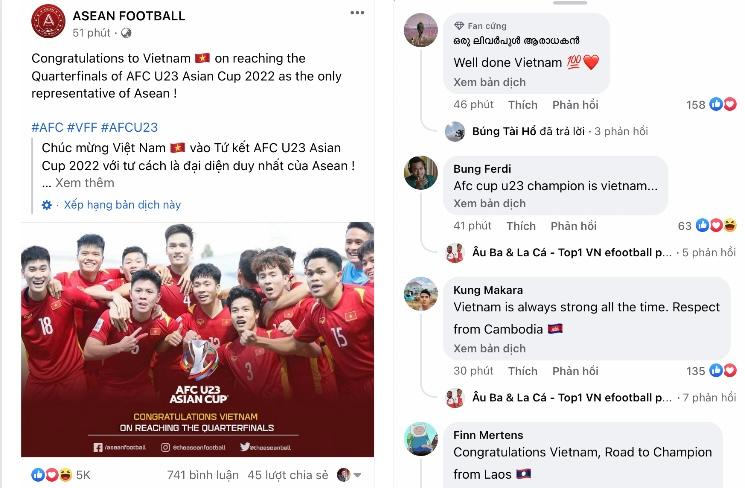Screen dimensions: 745x488
Task: Click Kung Makara's profile picture
Action: (420, 294)
